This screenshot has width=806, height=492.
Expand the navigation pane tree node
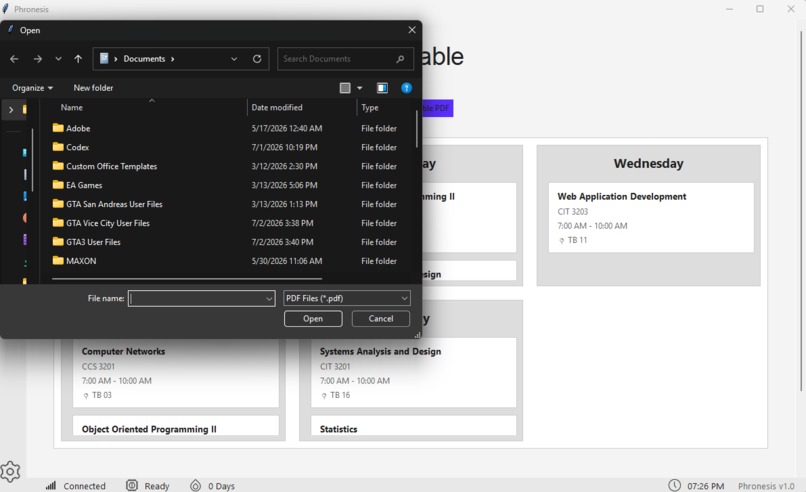click(11, 110)
